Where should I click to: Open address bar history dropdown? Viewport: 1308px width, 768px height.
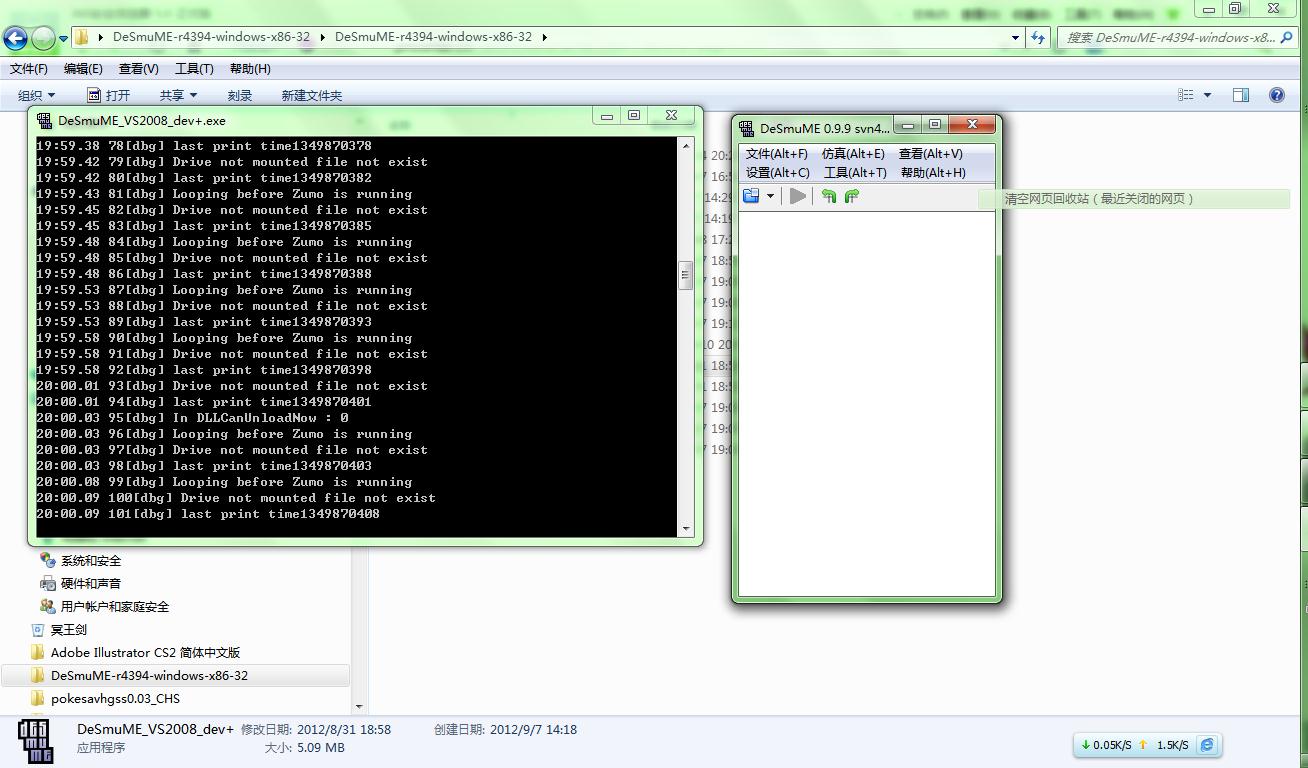click(1016, 38)
